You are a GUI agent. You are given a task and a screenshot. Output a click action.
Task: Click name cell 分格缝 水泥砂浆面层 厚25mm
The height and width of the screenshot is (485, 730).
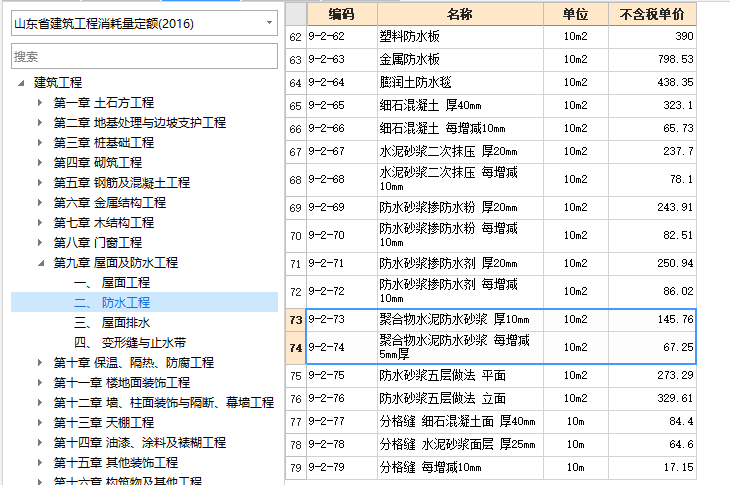coord(460,445)
